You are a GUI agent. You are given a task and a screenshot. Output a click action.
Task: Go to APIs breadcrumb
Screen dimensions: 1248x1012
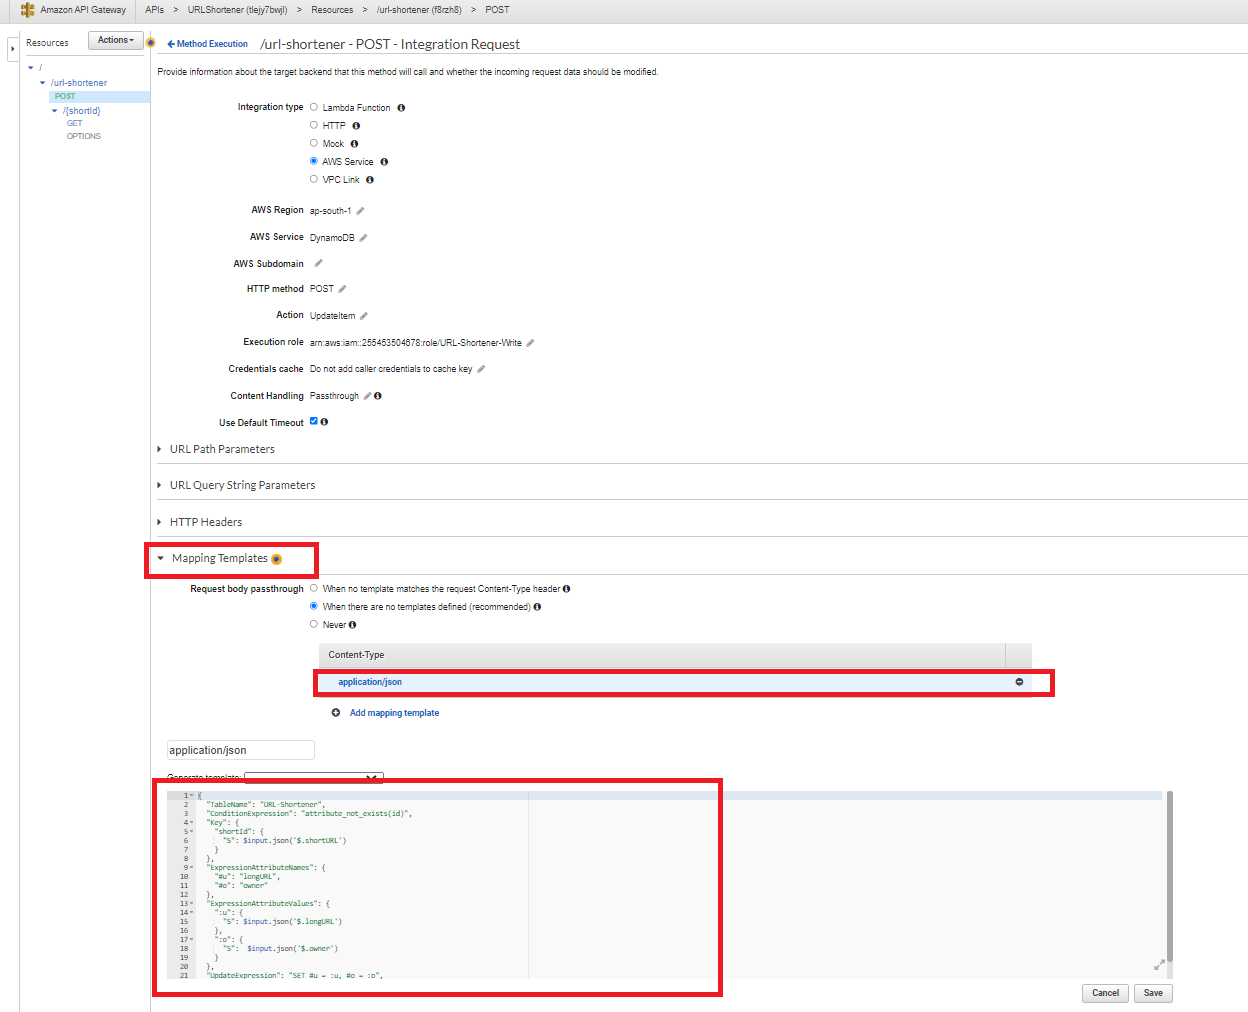point(154,10)
